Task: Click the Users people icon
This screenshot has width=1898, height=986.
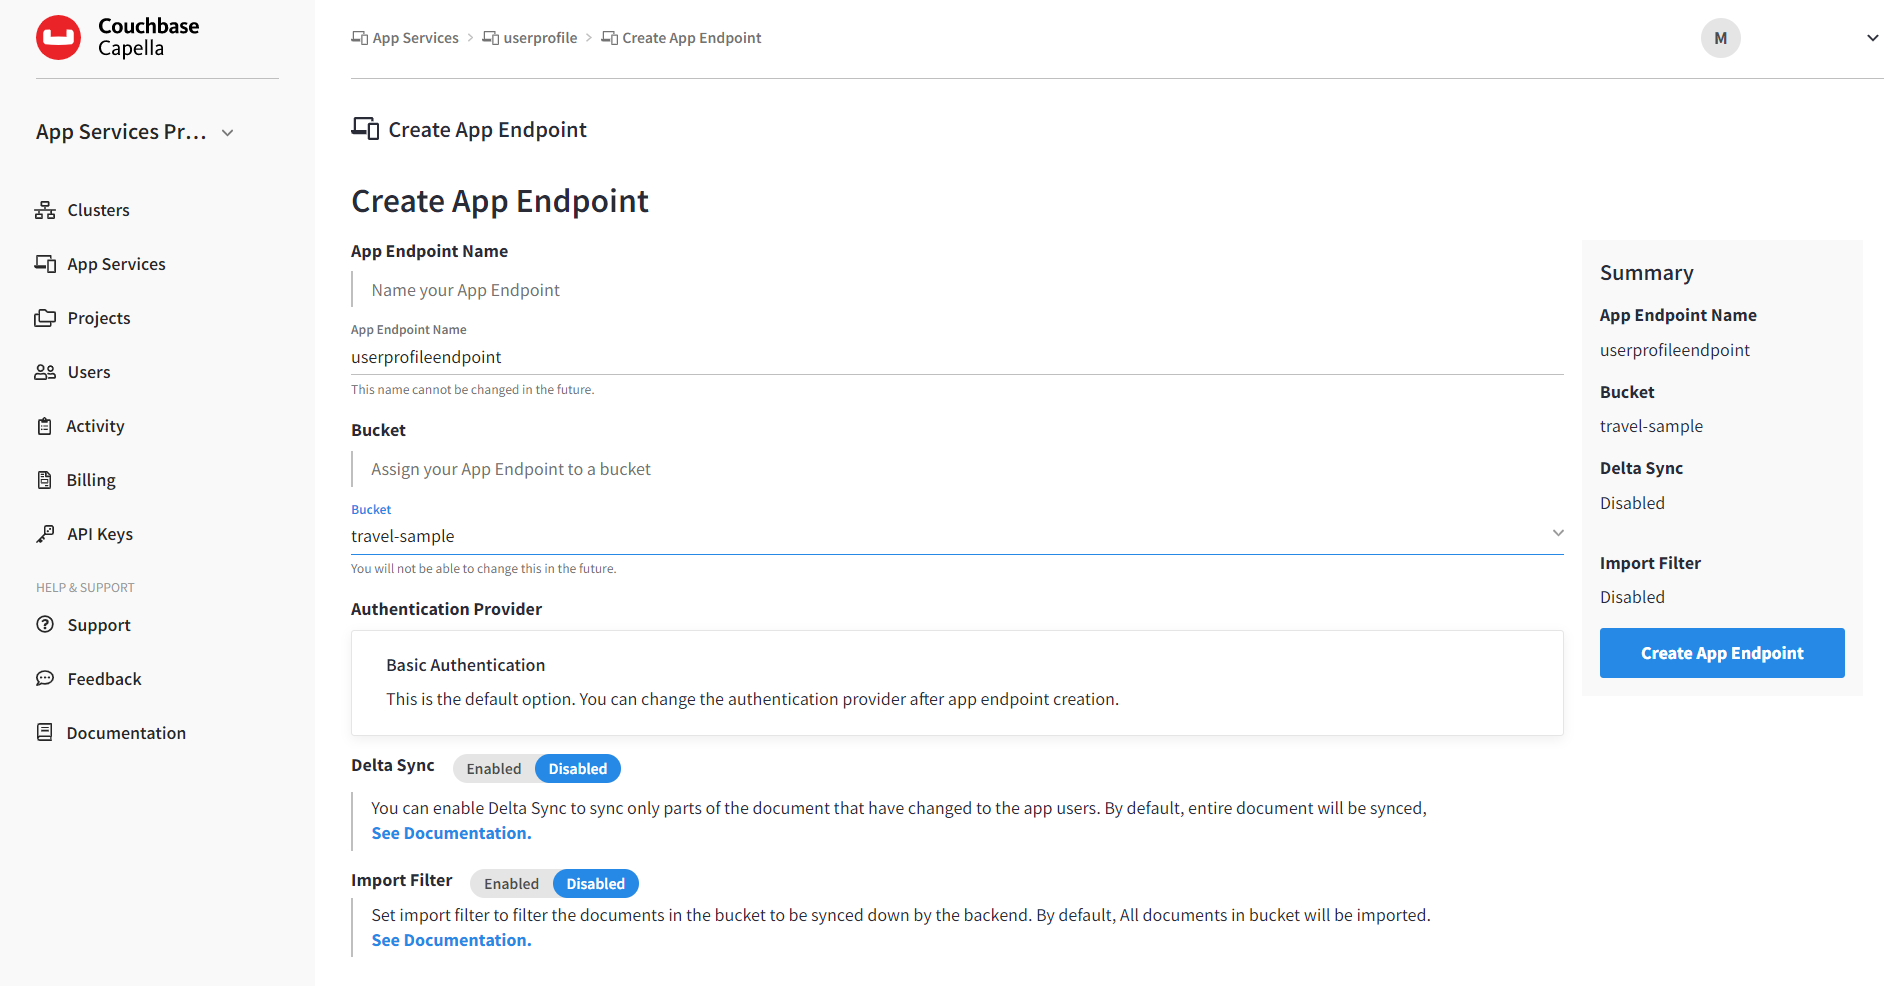Action: click(45, 372)
